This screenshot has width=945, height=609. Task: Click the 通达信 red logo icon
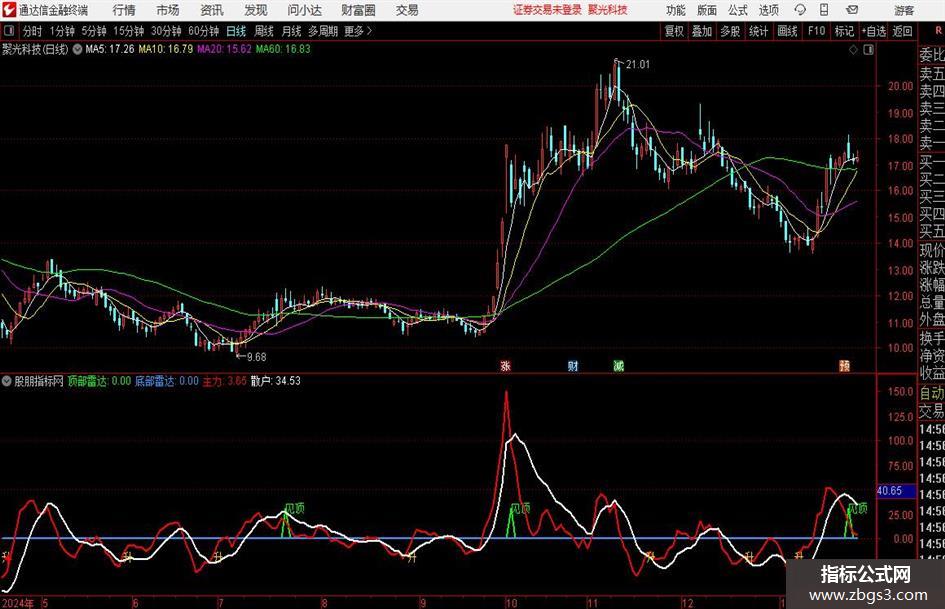[x=9, y=10]
